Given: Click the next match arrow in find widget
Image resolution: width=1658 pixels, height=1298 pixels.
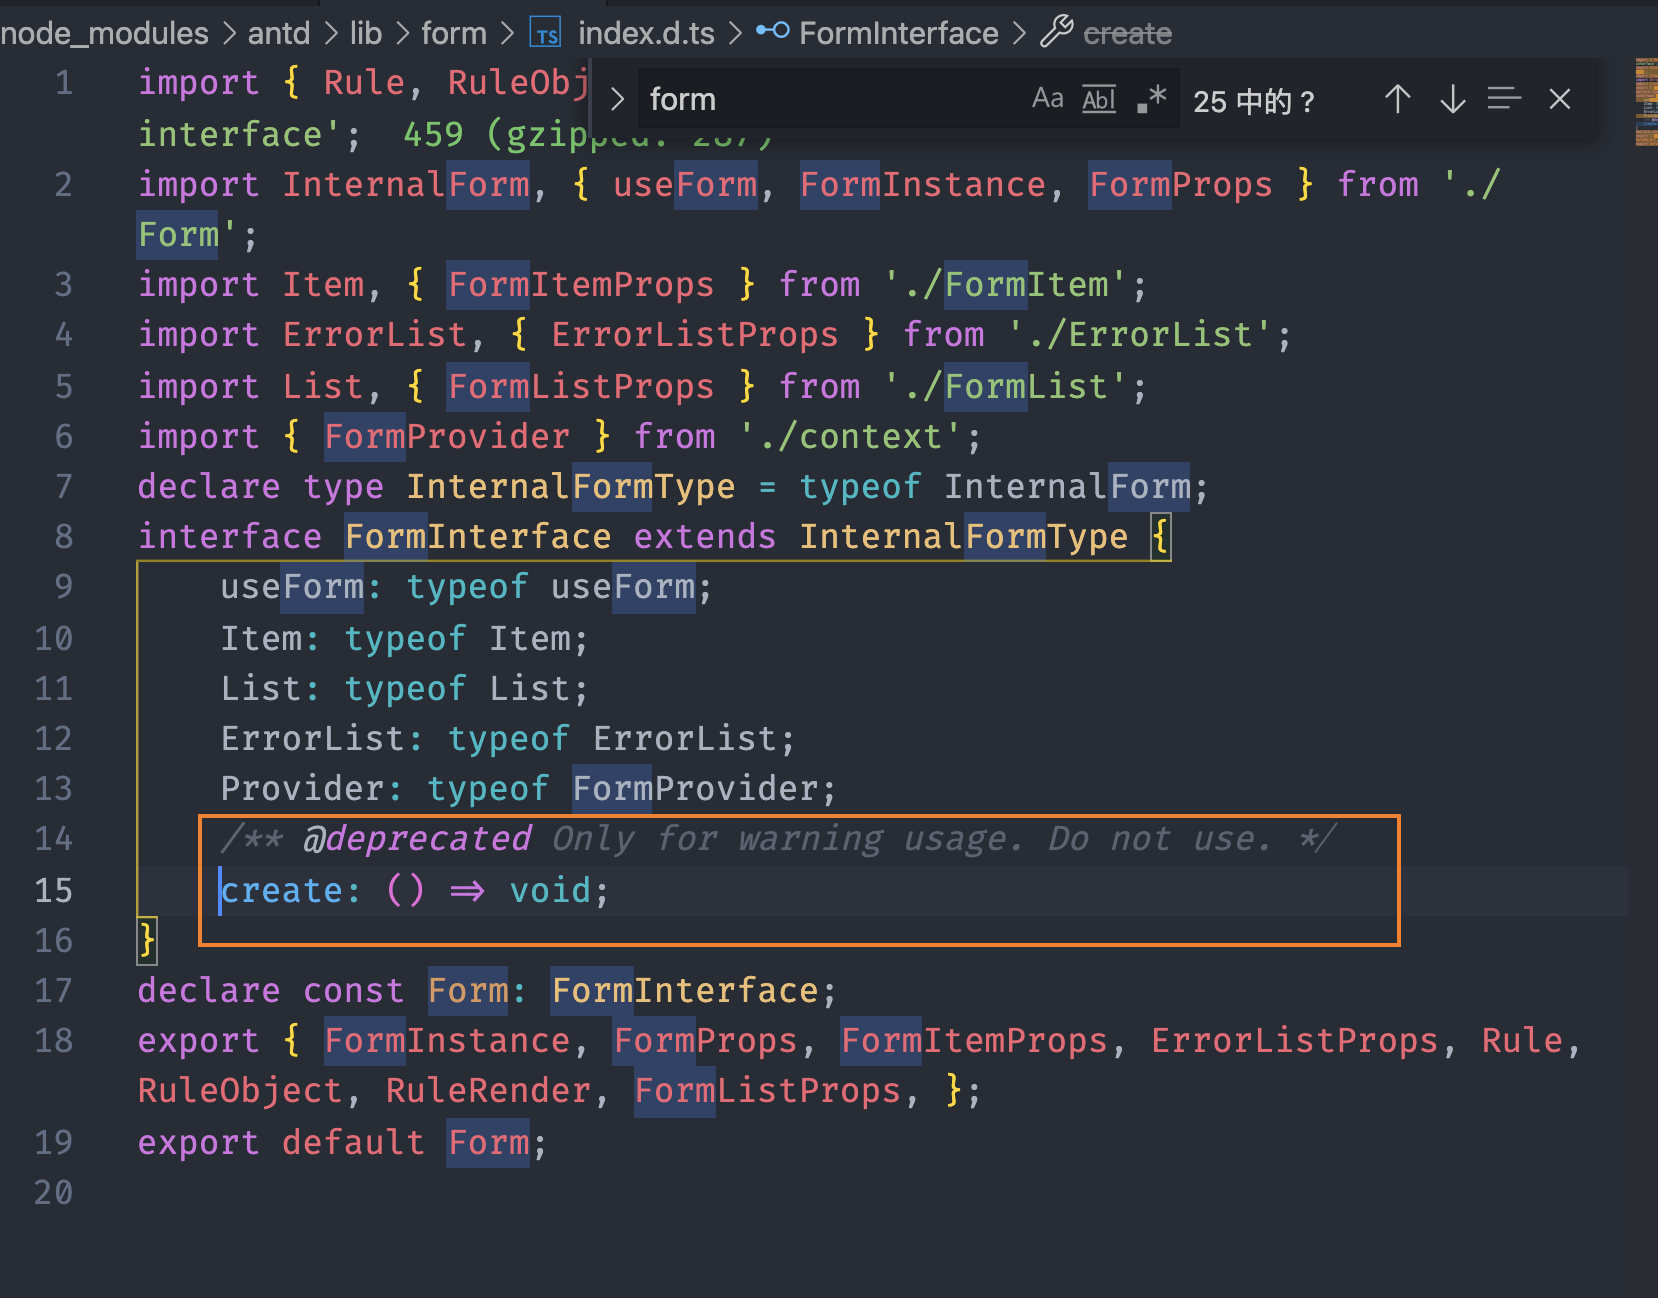Looking at the screenshot, I should pos(1451,99).
